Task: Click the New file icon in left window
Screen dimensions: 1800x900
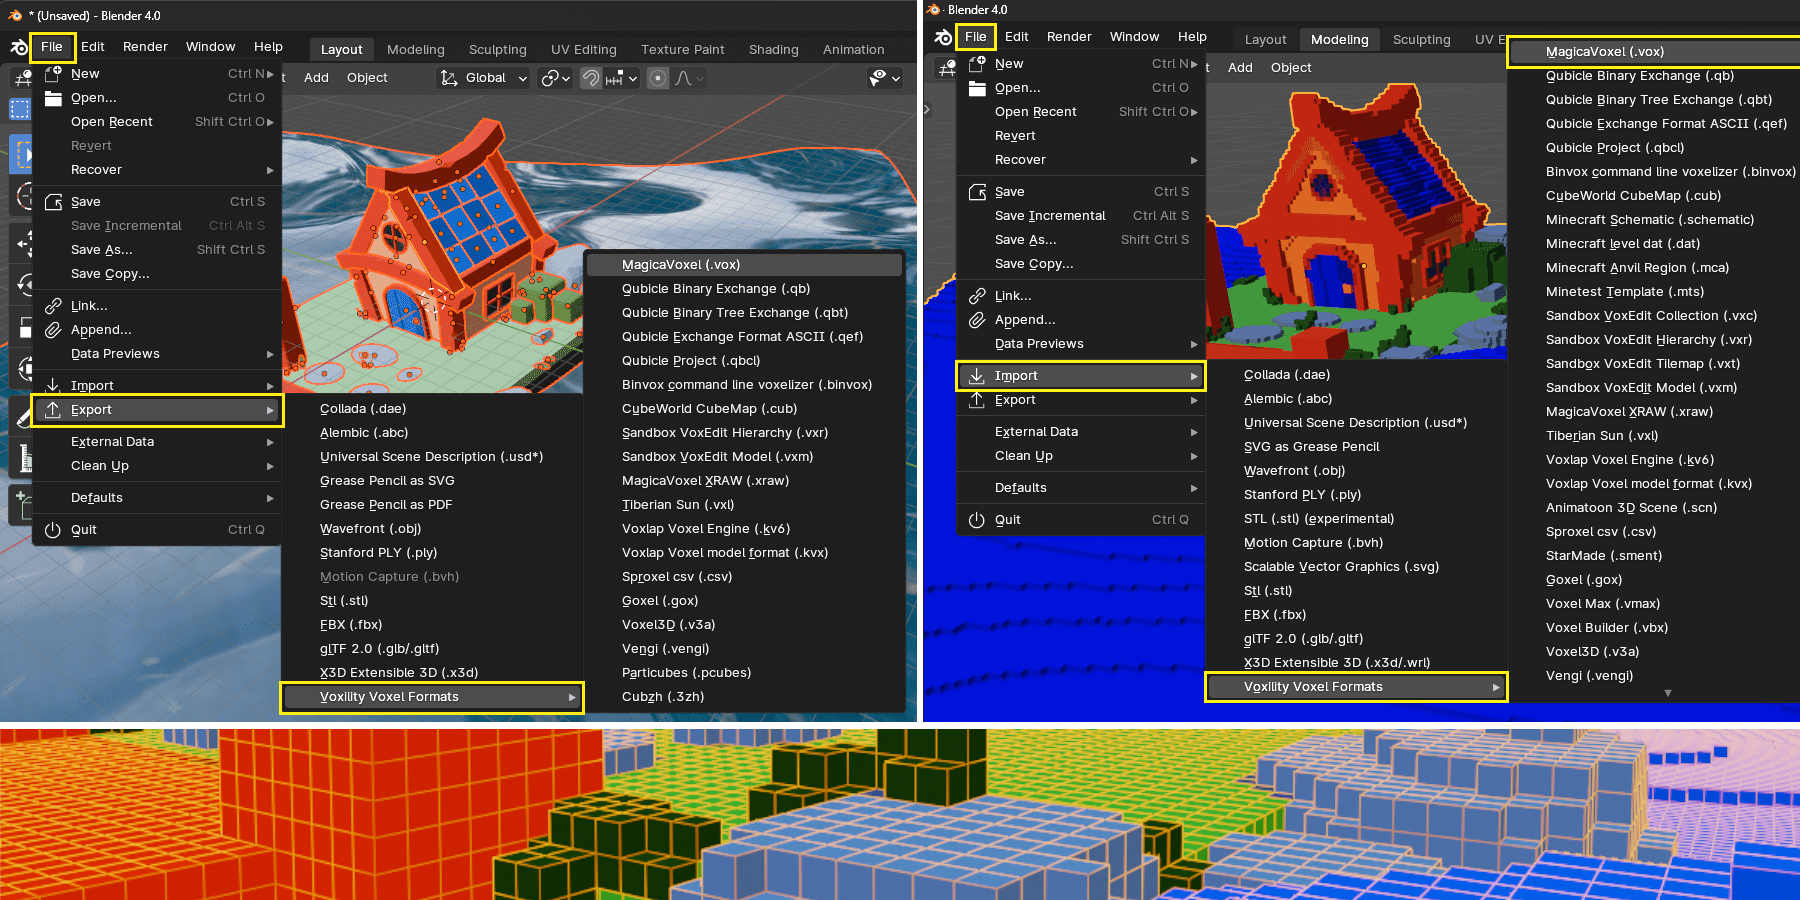Action: [x=53, y=73]
